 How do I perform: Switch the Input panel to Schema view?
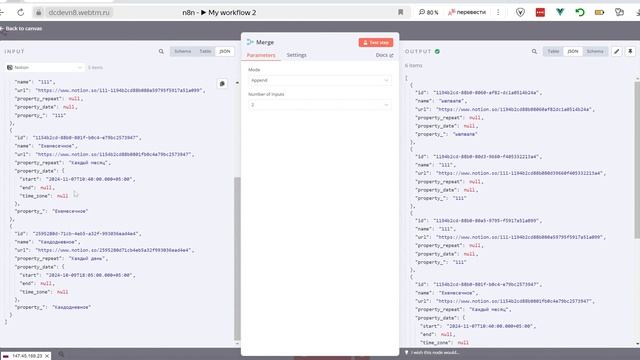coord(182,51)
